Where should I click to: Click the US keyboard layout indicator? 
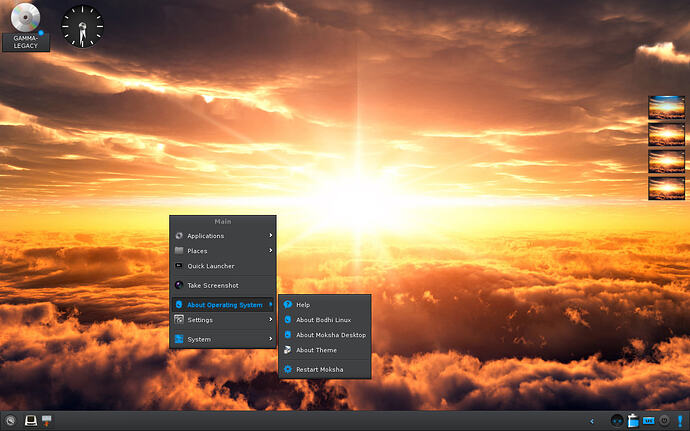pos(649,421)
